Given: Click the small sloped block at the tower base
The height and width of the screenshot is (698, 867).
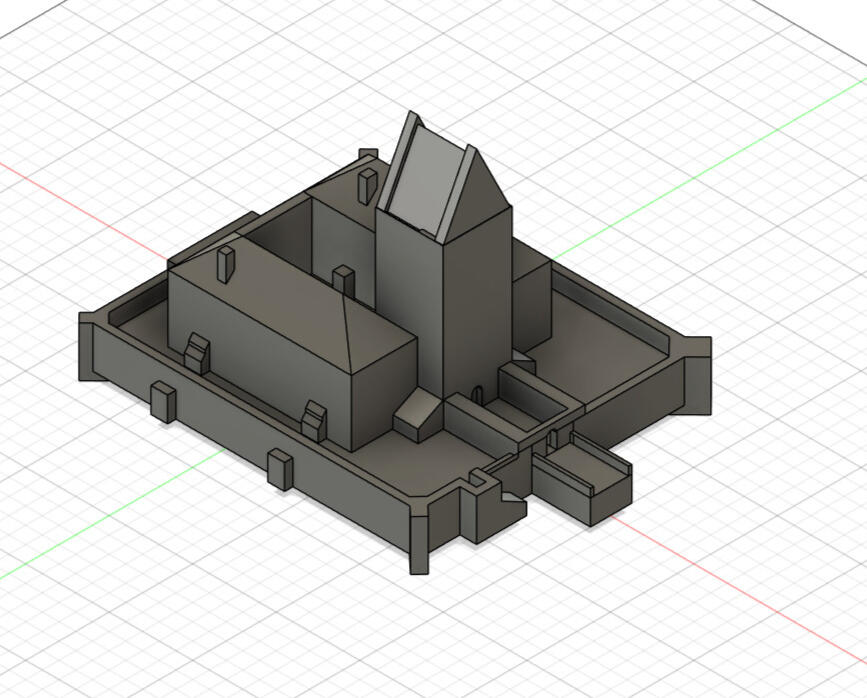Looking at the screenshot, I should click(417, 414).
